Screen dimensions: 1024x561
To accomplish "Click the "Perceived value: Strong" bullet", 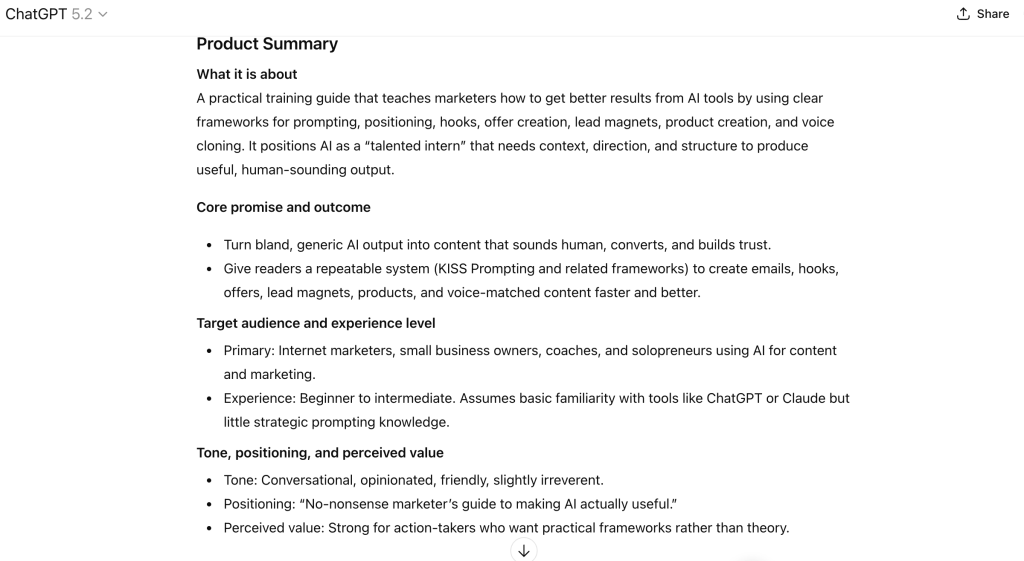I will pos(506,528).
